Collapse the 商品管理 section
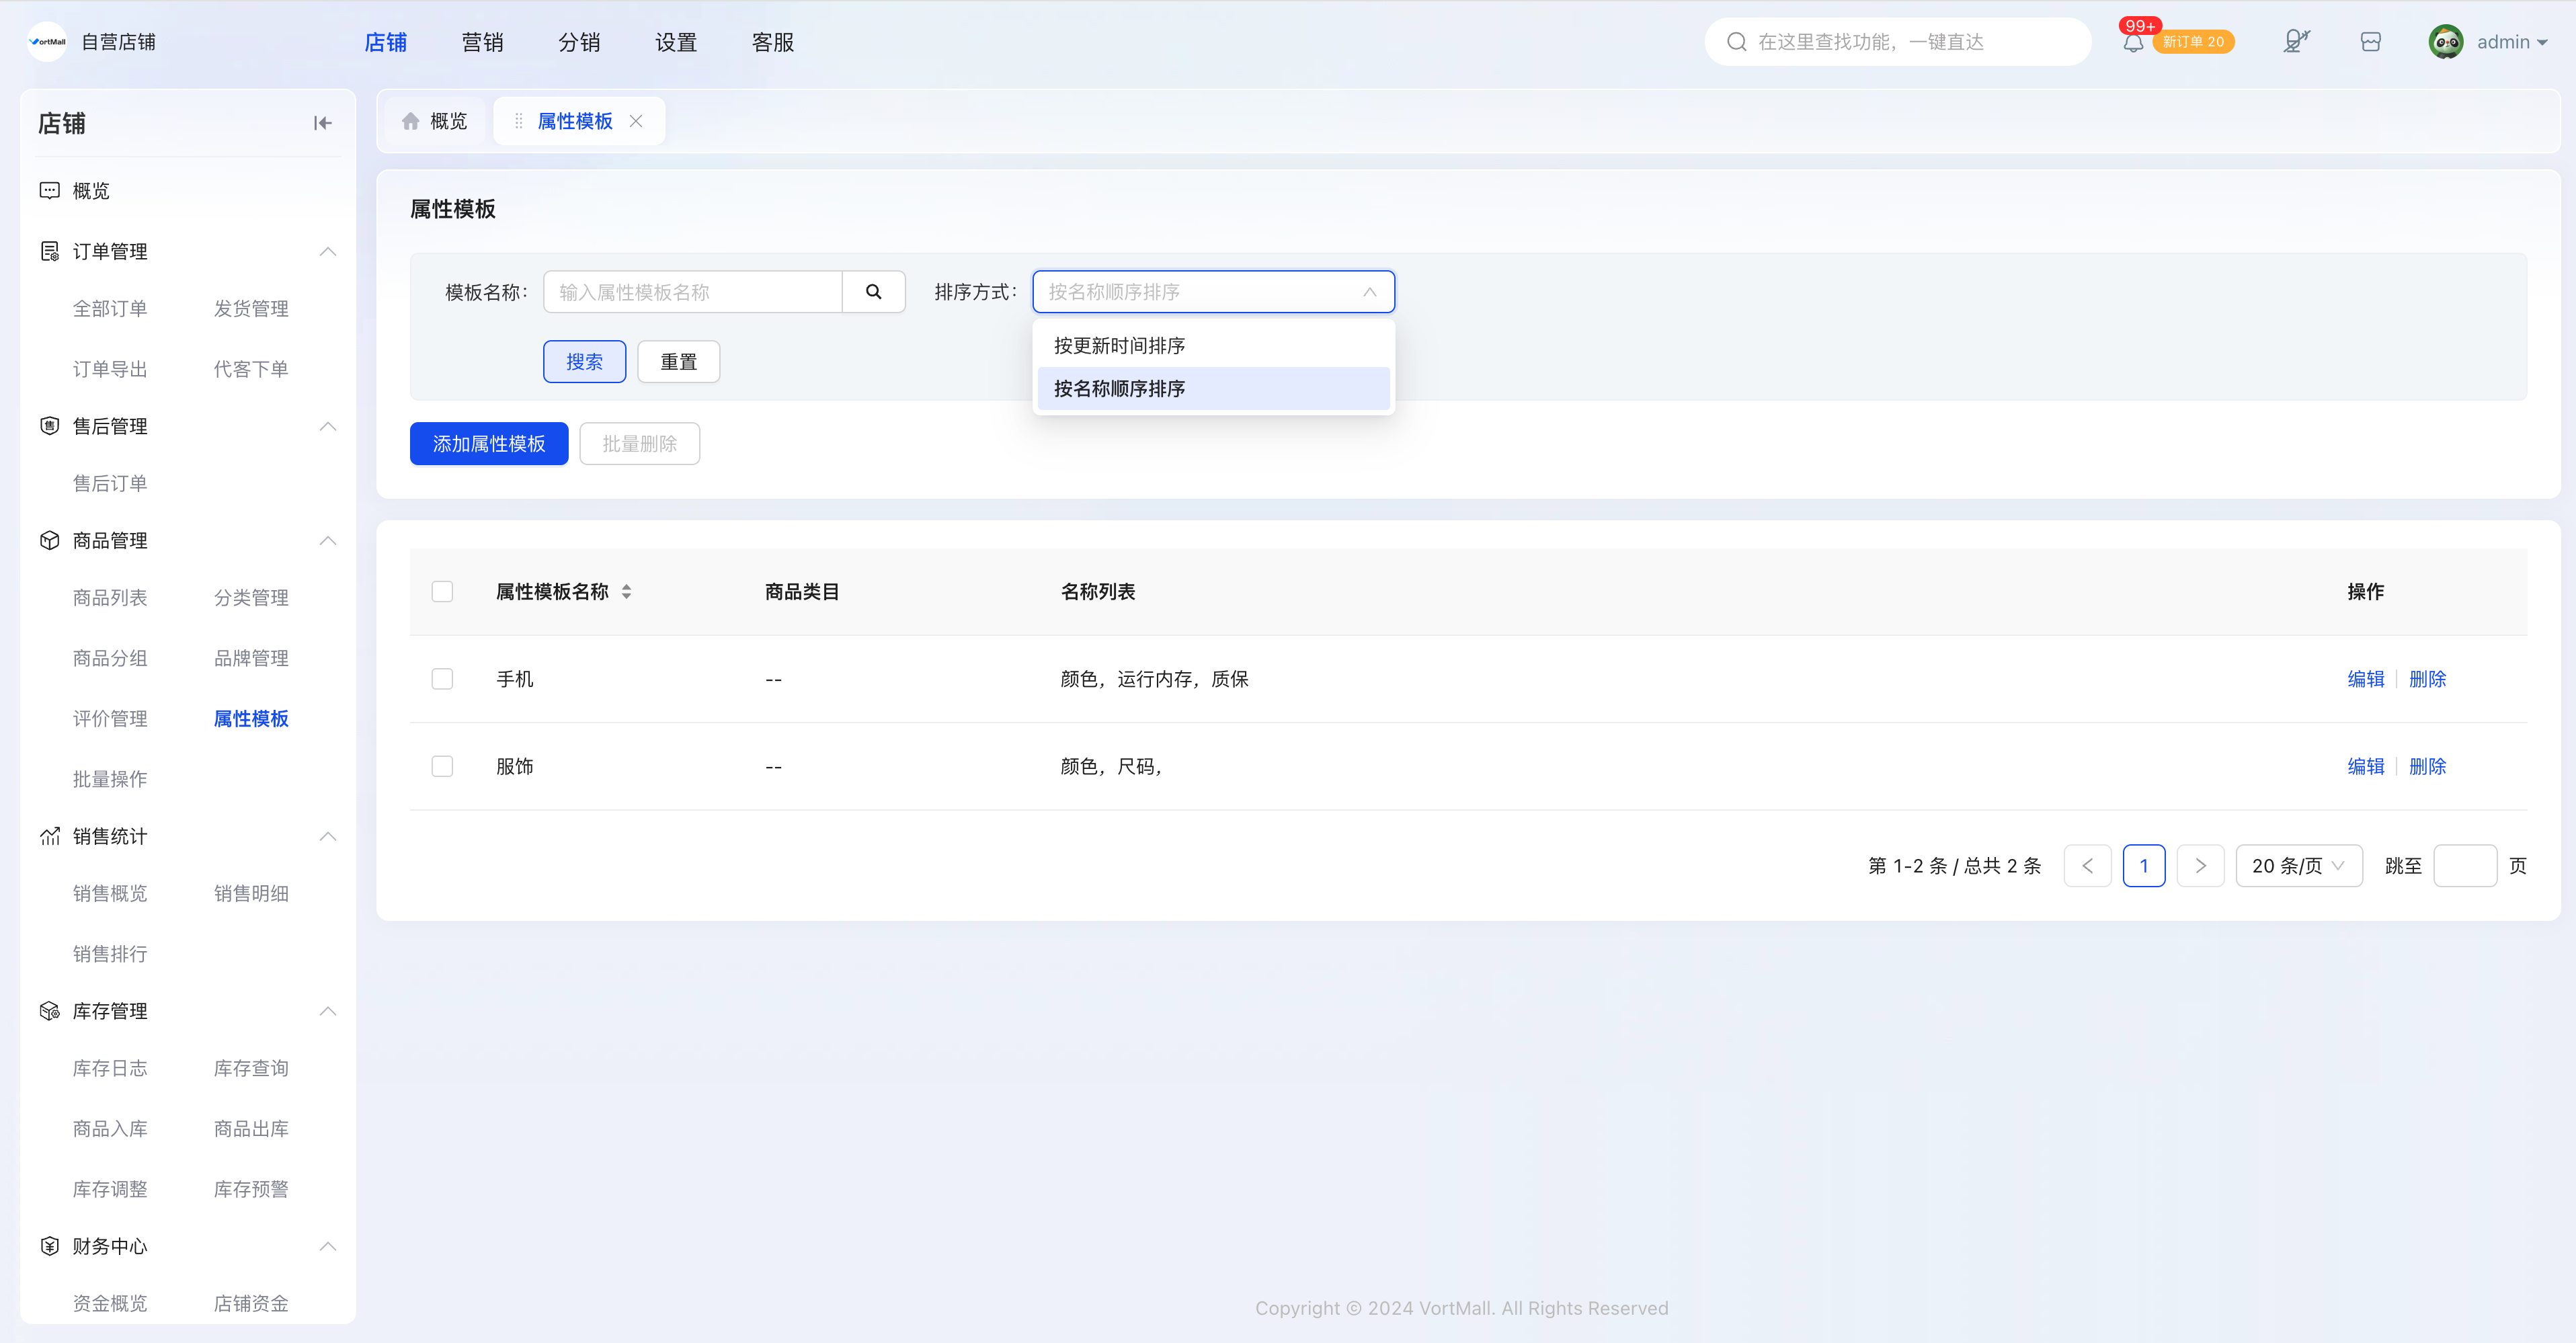The width and height of the screenshot is (2576, 1343). (327, 540)
